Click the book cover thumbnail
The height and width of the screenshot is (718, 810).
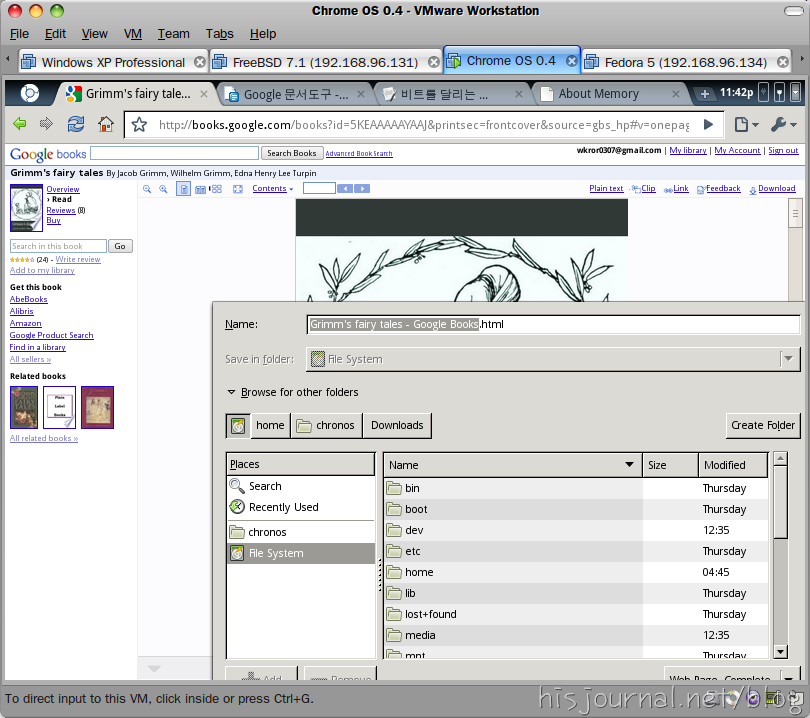pos(26,208)
